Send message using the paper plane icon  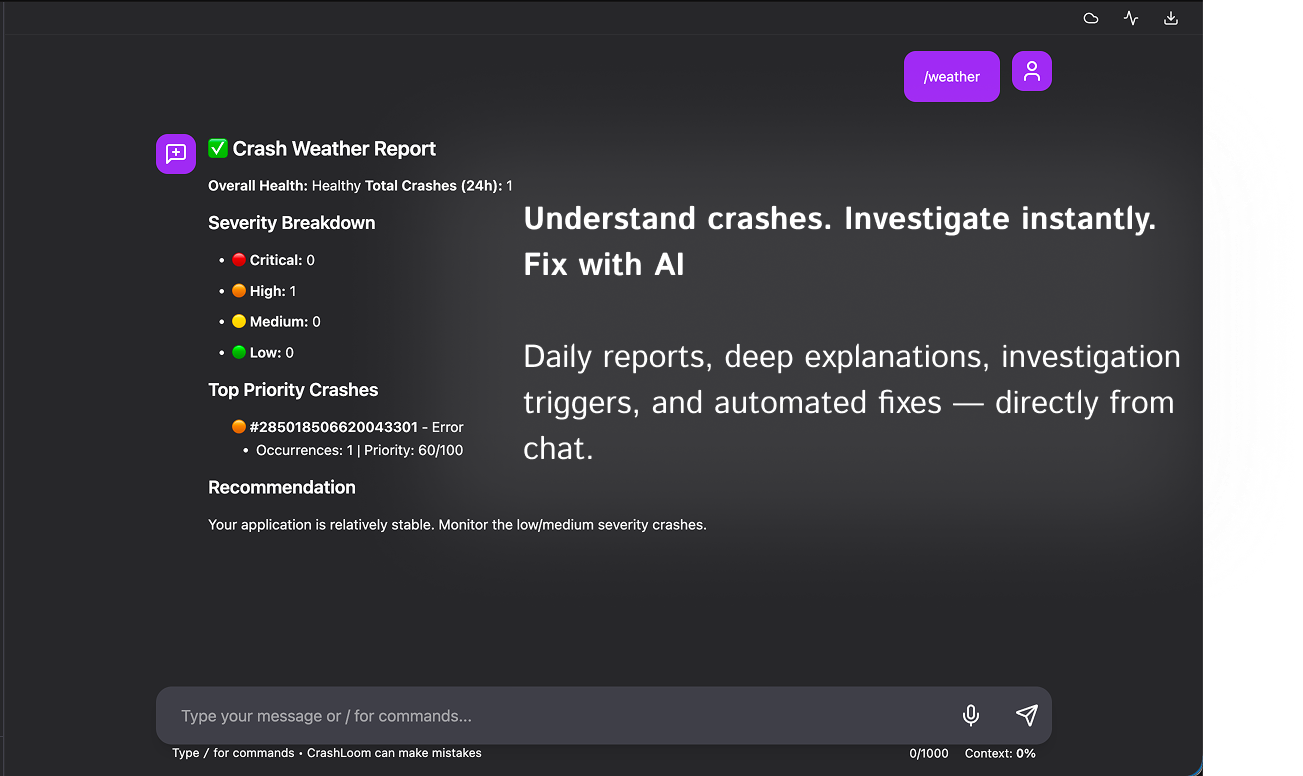click(1026, 715)
